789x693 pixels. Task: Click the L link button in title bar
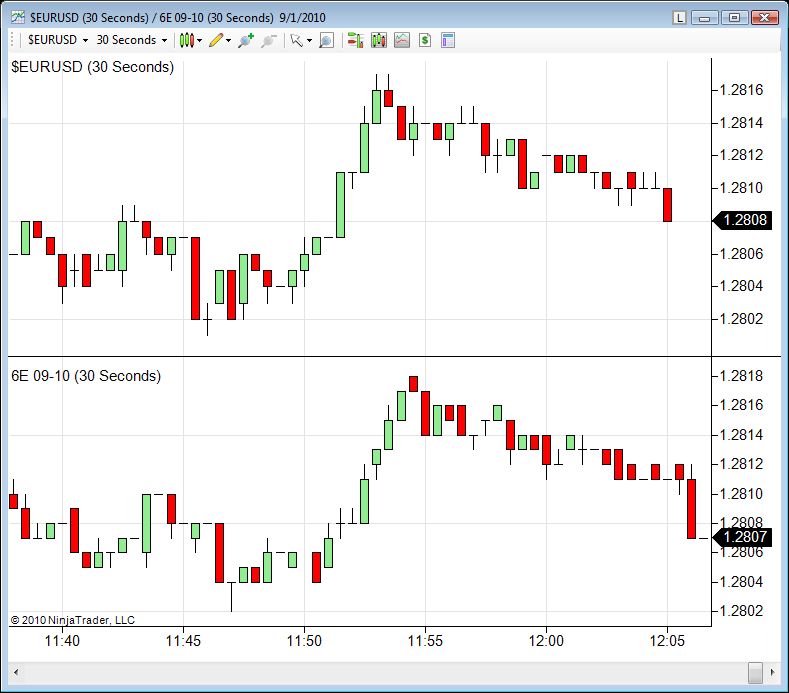pos(679,18)
